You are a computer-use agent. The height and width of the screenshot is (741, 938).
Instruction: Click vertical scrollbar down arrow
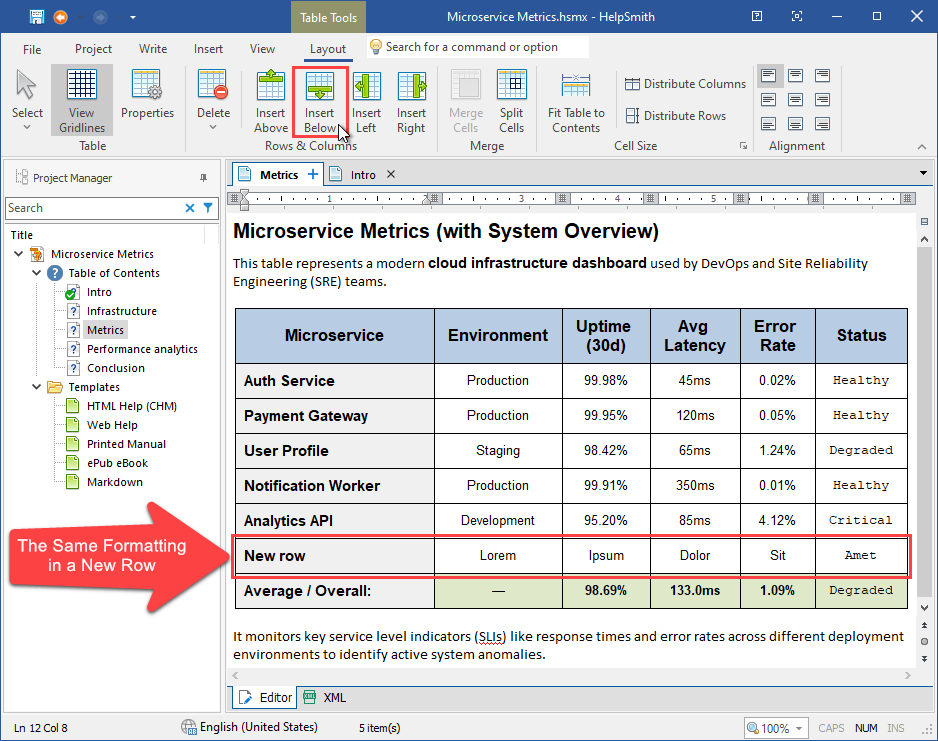pyautogui.click(x=924, y=608)
